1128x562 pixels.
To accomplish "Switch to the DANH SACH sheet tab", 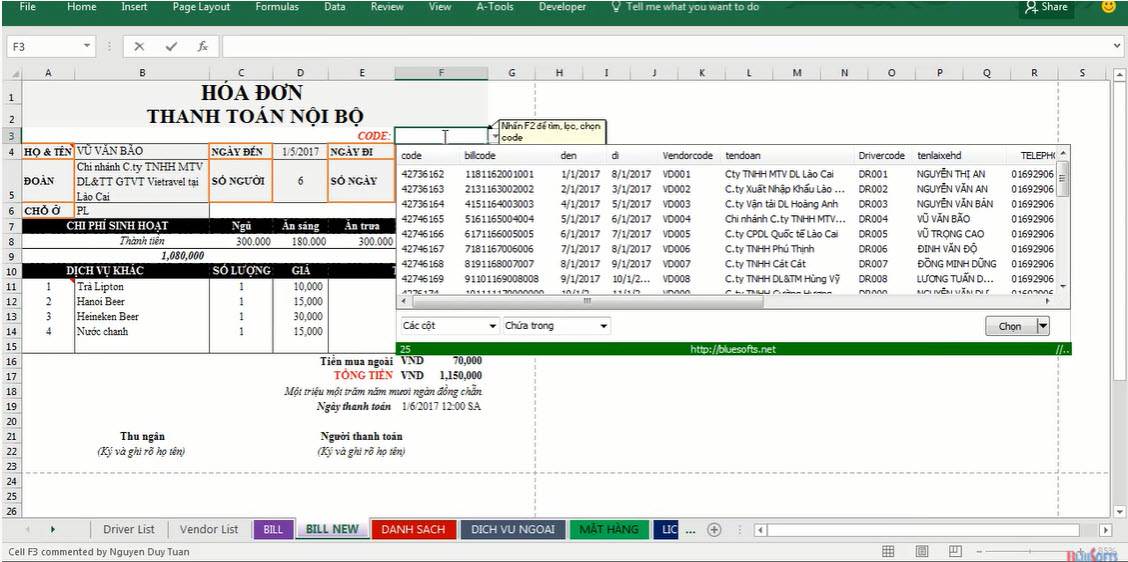I will (413, 530).
